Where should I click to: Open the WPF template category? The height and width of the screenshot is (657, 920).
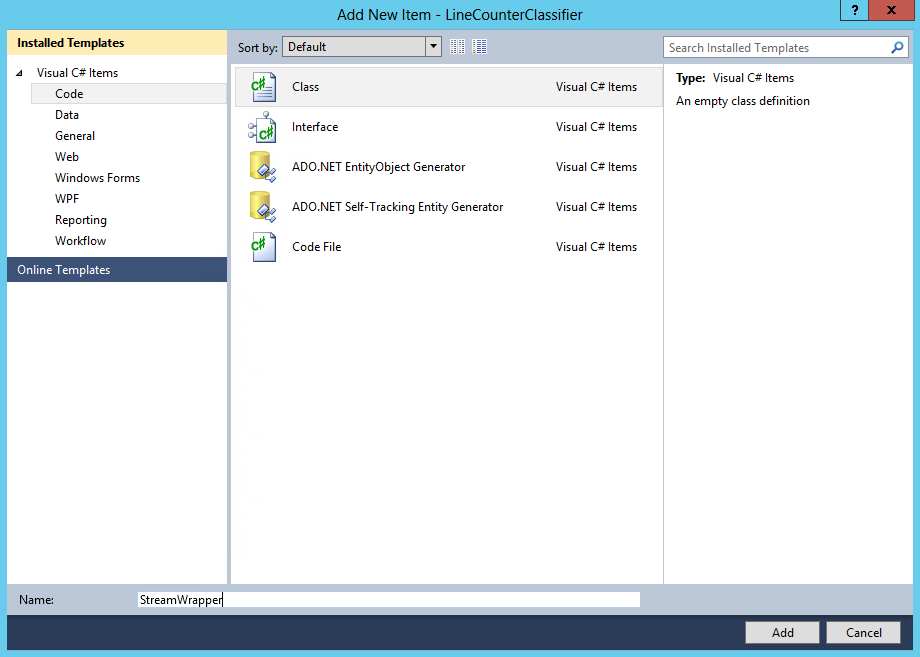coord(66,198)
